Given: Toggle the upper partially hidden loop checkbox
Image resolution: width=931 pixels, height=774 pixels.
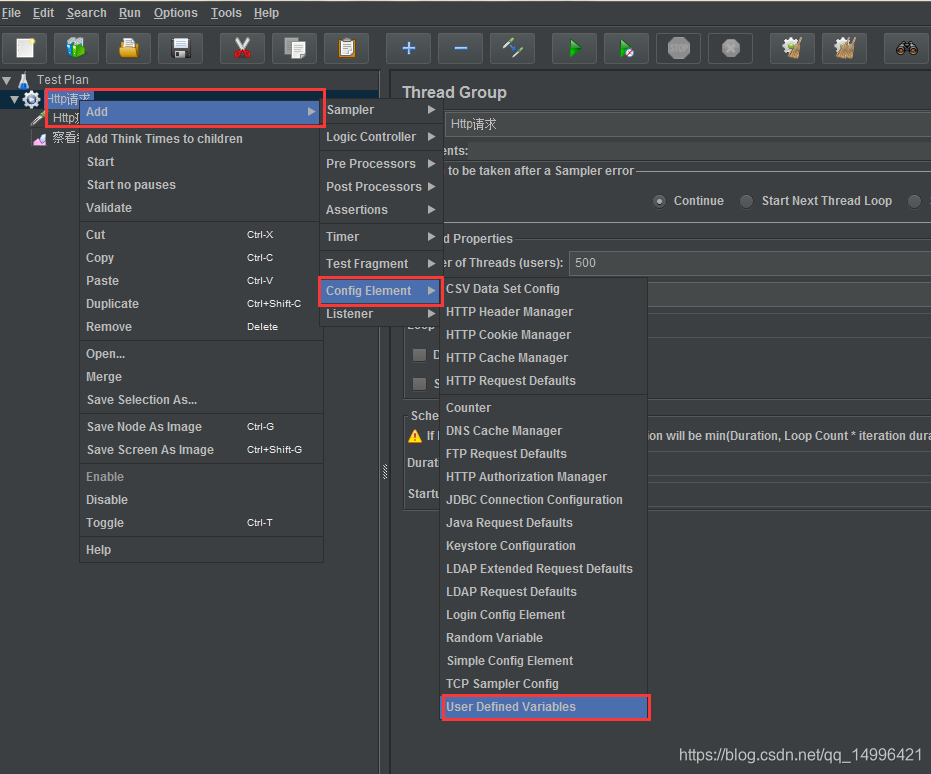Looking at the screenshot, I should pyautogui.click(x=420, y=355).
